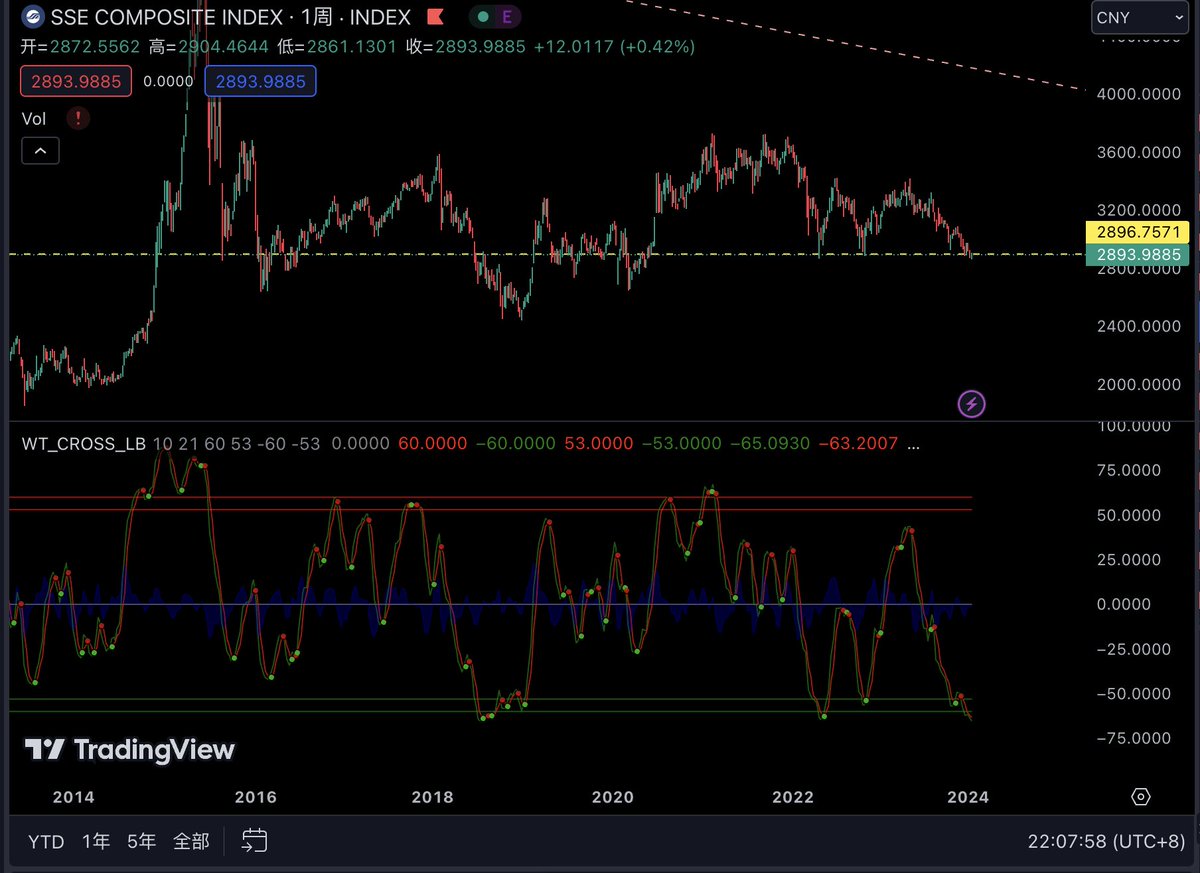Open chart settings hexagon icon

pos(1141,797)
